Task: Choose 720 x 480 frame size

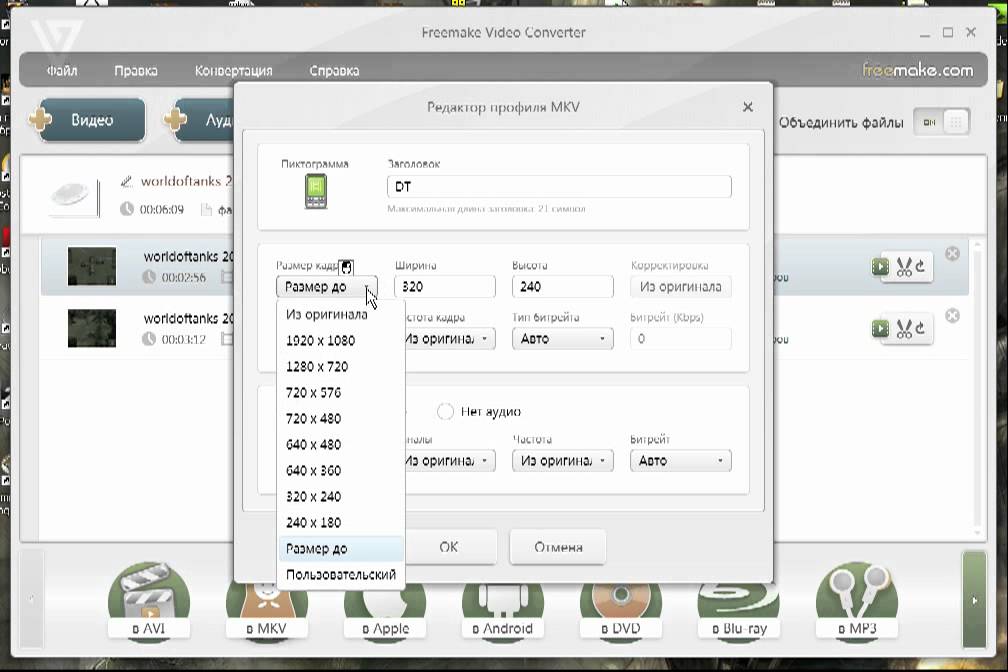Action: pyautogui.click(x=341, y=419)
